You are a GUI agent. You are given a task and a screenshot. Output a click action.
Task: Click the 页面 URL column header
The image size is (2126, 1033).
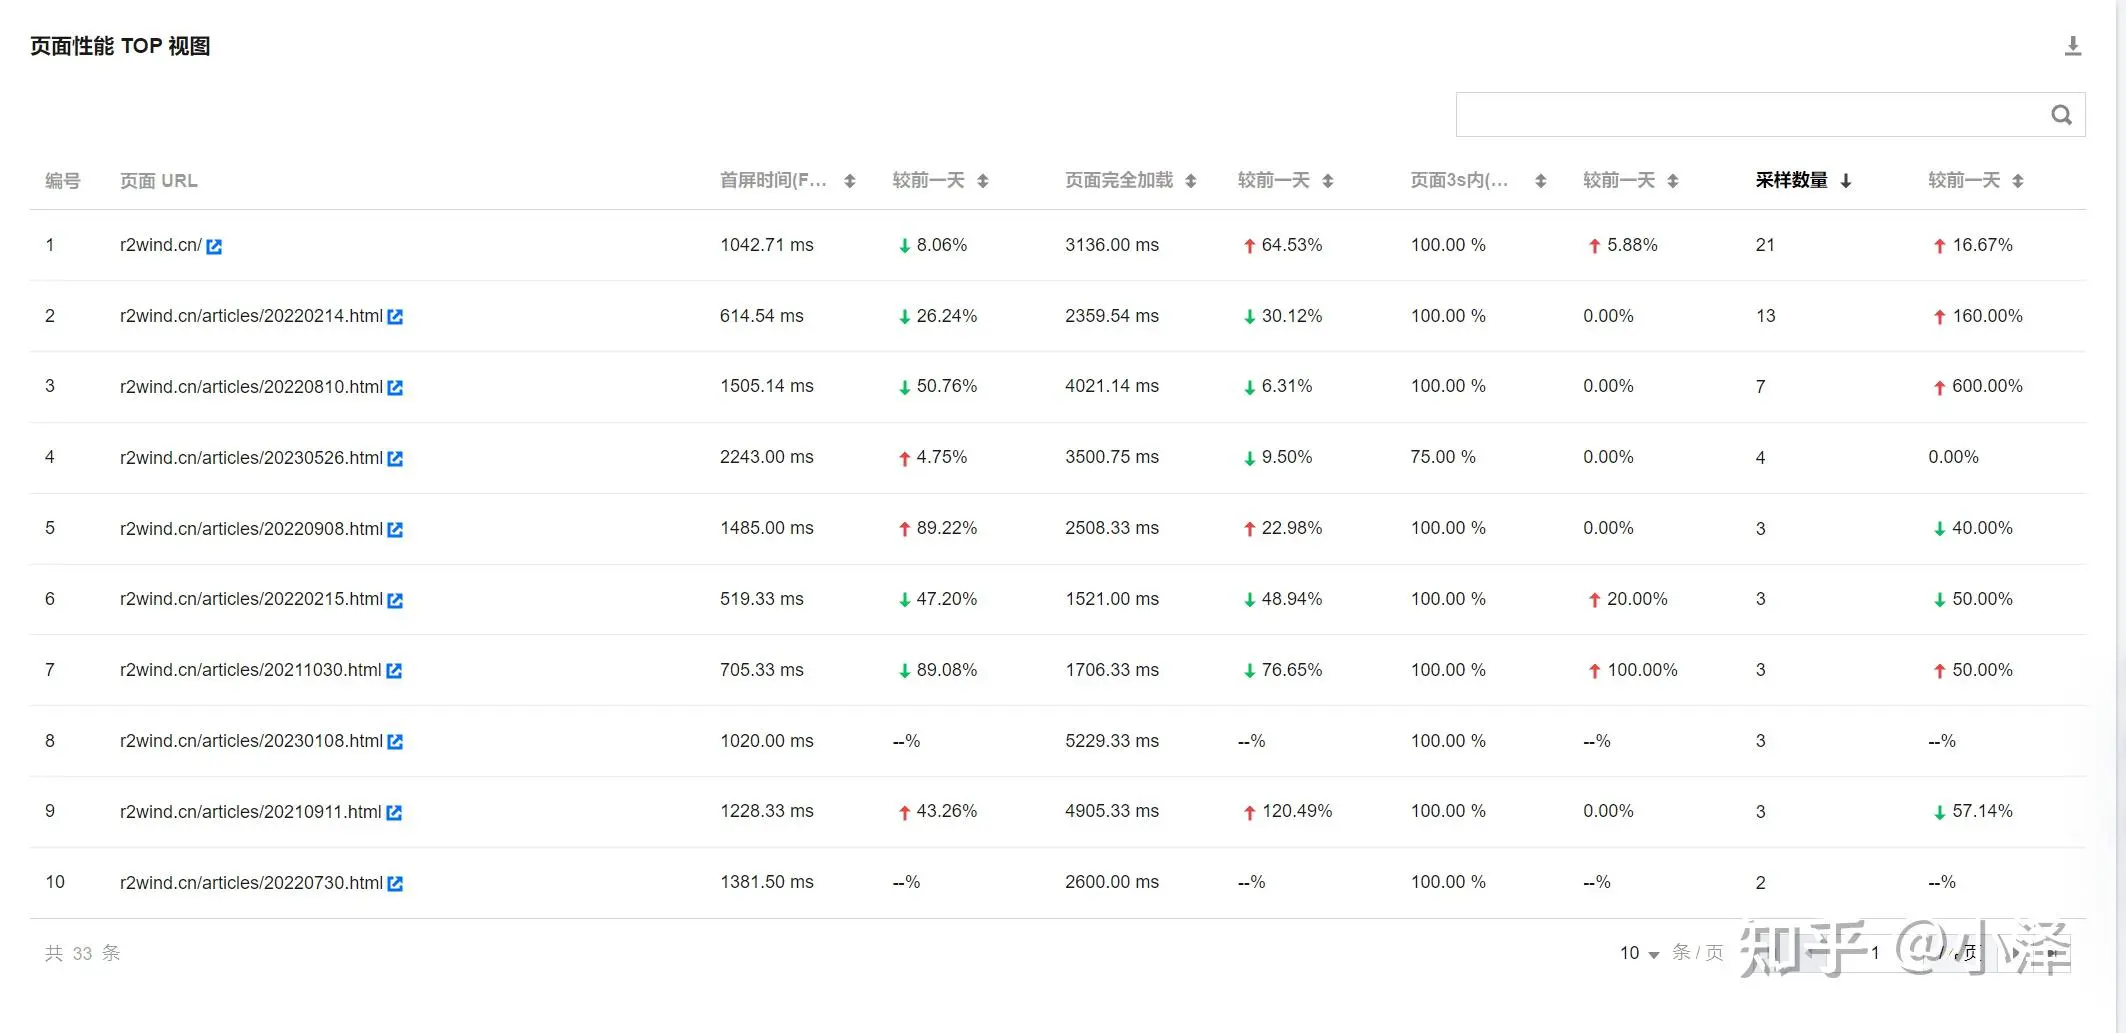158,181
